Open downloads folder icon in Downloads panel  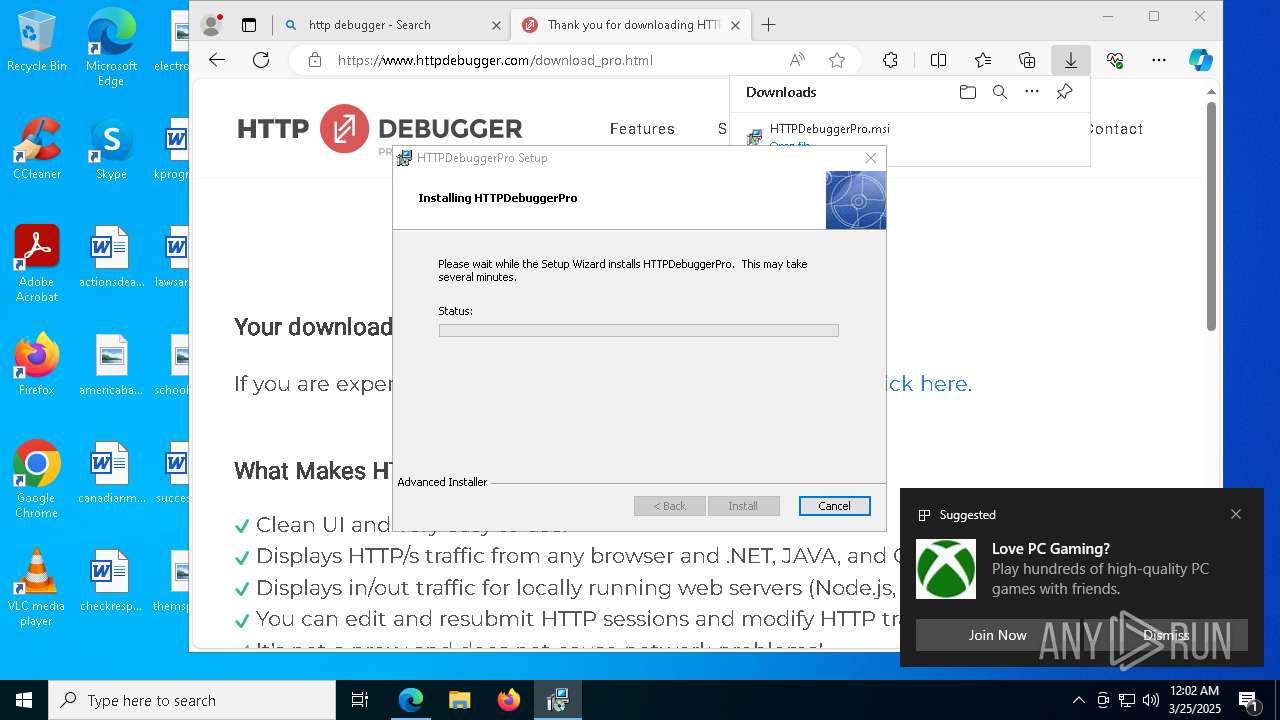pyautogui.click(x=967, y=92)
